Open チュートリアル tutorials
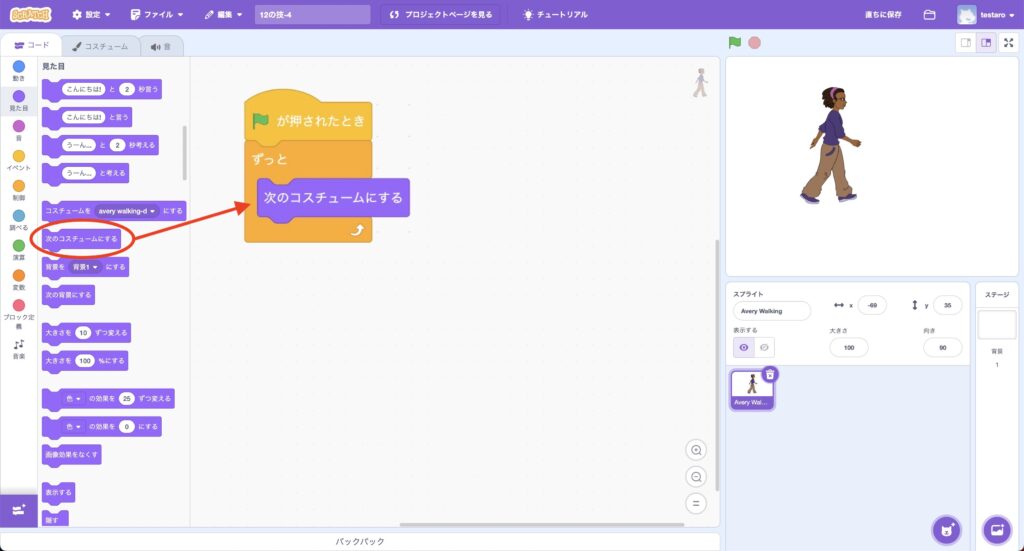The width and height of the screenshot is (1024, 551). click(x=555, y=14)
